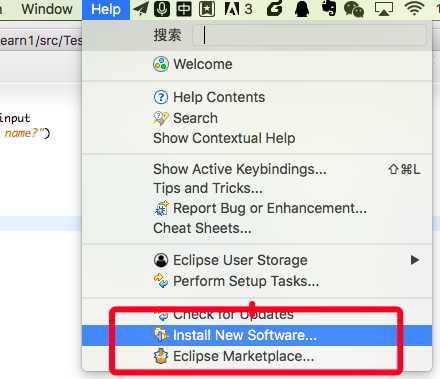Open the Welcome page
The image size is (440, 379).
257,64
